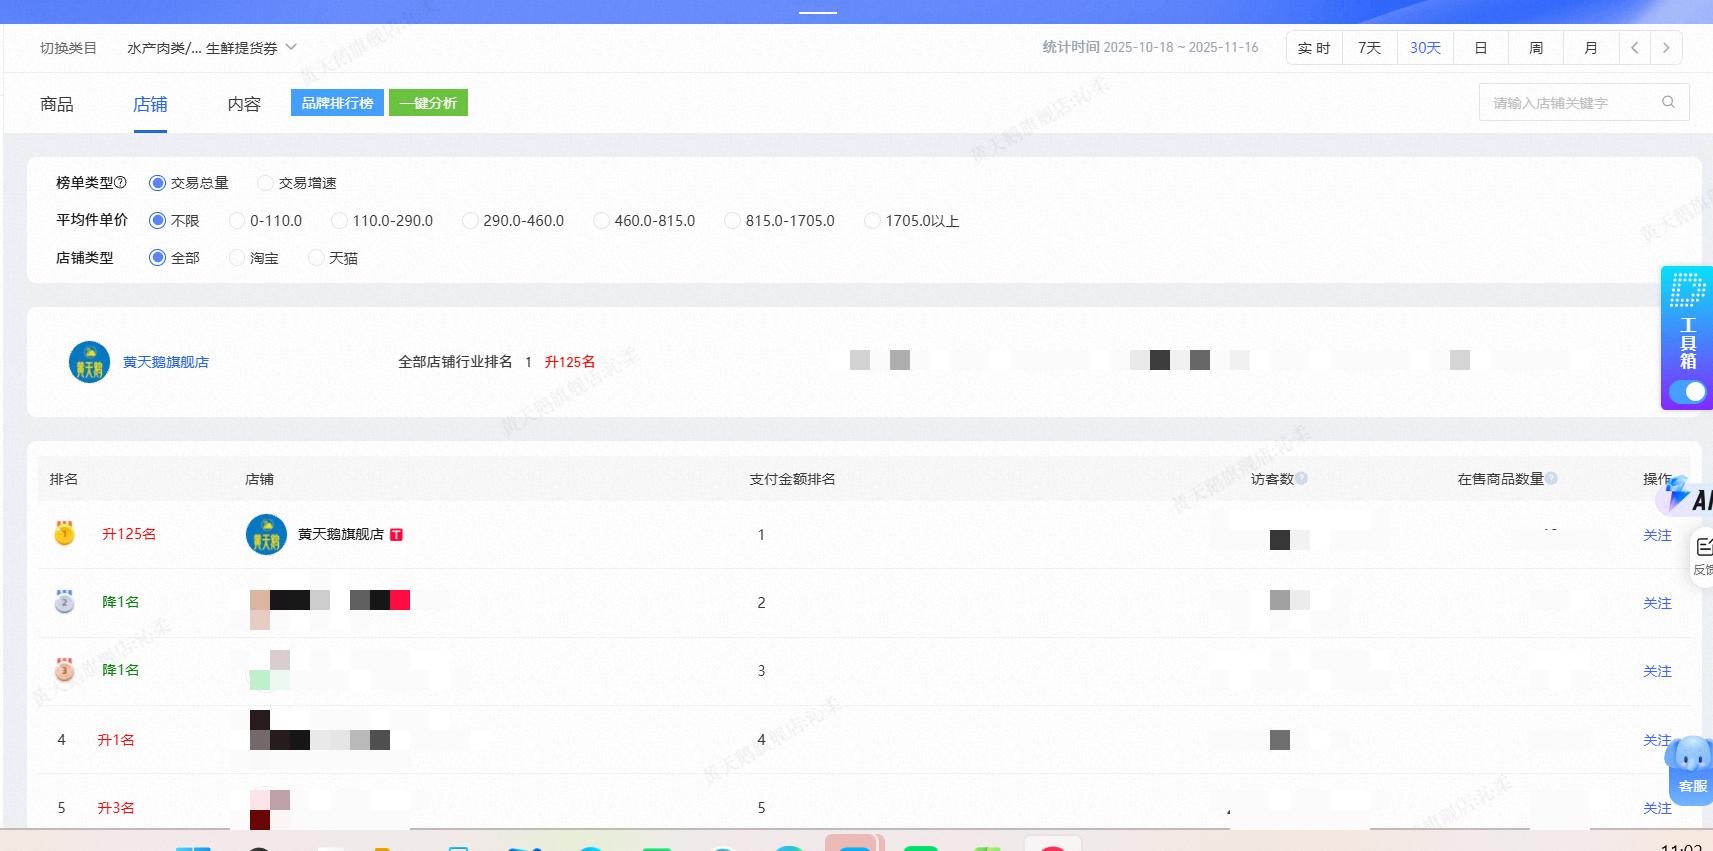1713x851 pixels.
Task: Click the 反馈 feedback icon
Action: pyautogui.click(x=1703, y=555)
